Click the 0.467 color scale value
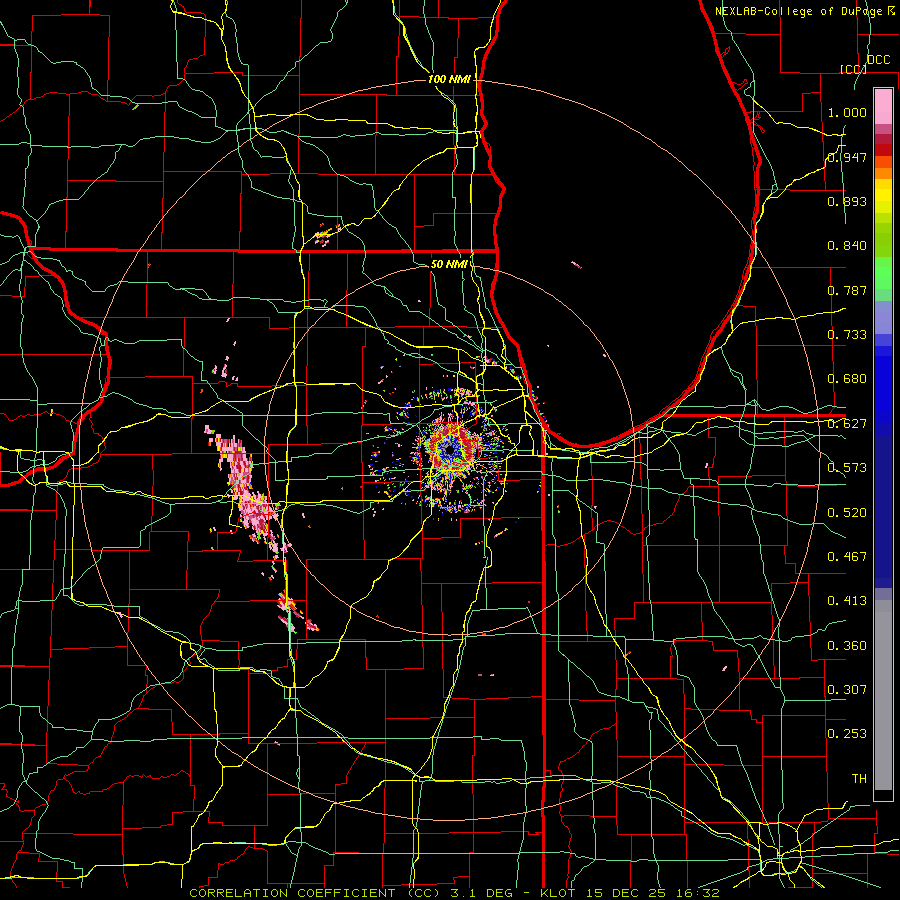Image resolution: width=900 pixels, height=900 pixels. [847, 557]
